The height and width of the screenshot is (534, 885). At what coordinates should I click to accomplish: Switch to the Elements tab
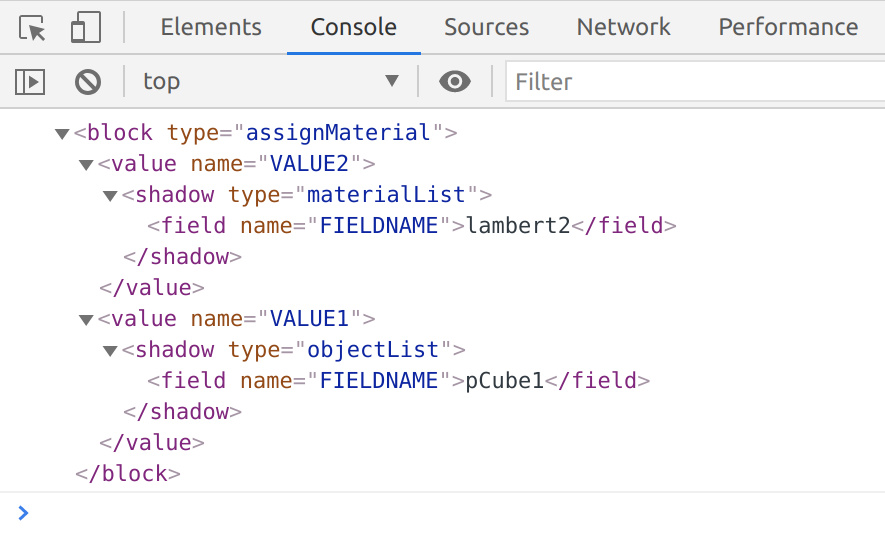[211, 27]
